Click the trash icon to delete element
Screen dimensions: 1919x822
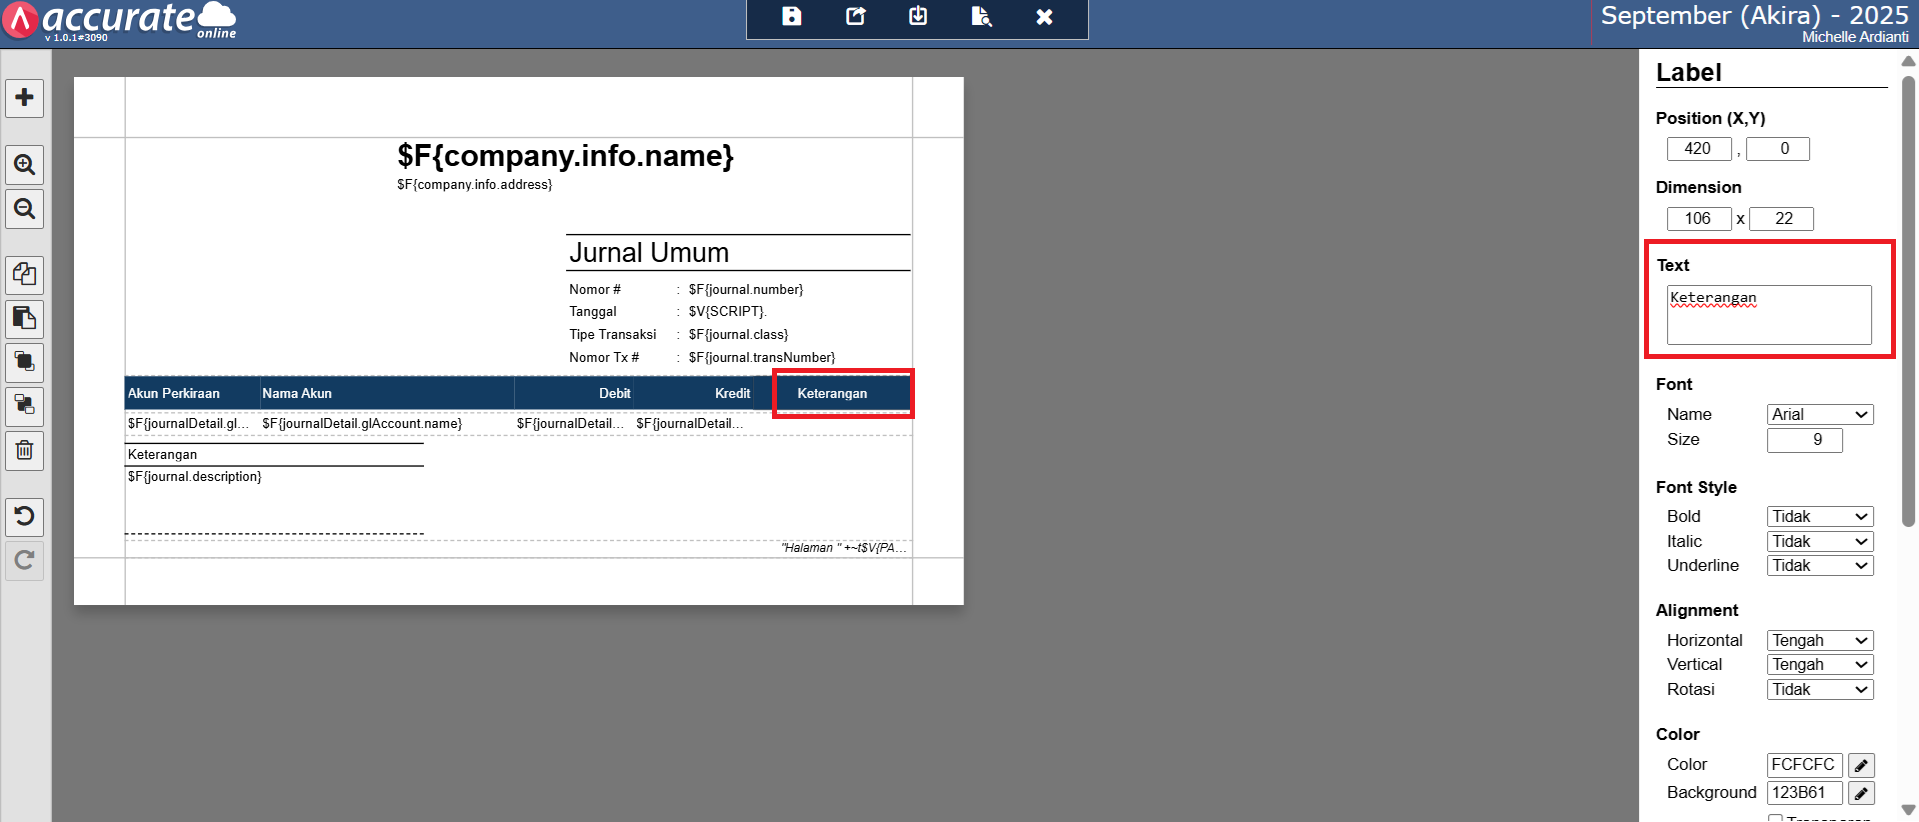click(25, 451)
